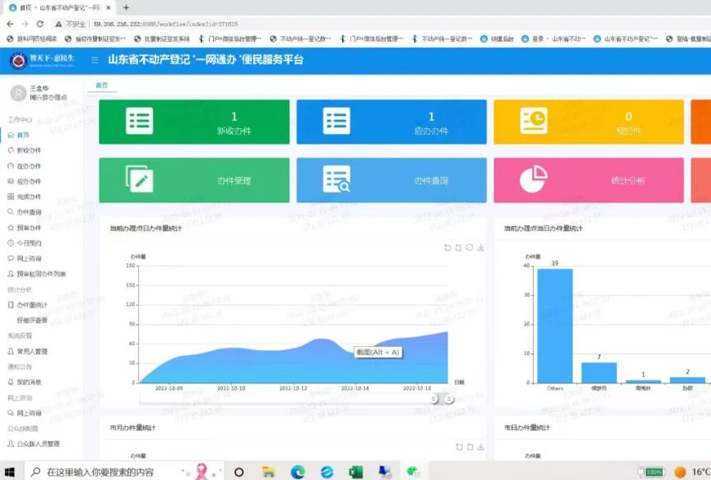Screen dimensions: 711x480
Task: Click the magnifier icon beside 办件查询
Action: click(x=11, y=212)
